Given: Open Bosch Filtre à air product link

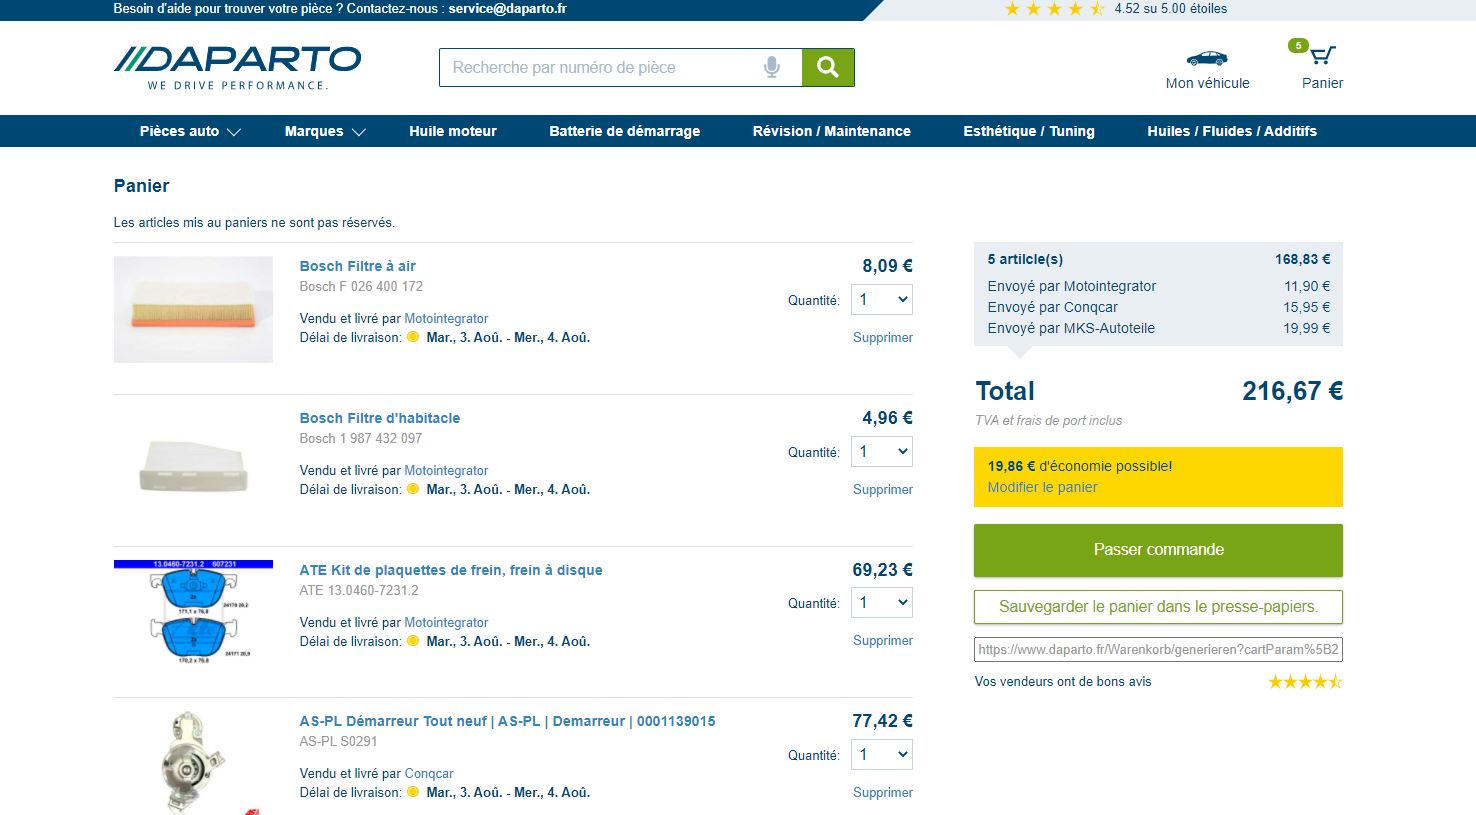Looking at the screenshot, I should coord(358,266).
